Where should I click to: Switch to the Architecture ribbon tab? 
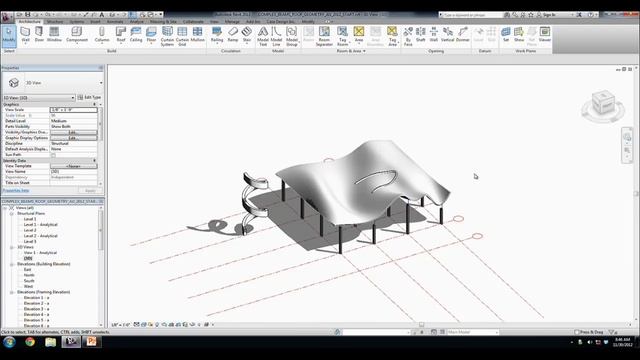pyautogui.click(x=30, y=22)
